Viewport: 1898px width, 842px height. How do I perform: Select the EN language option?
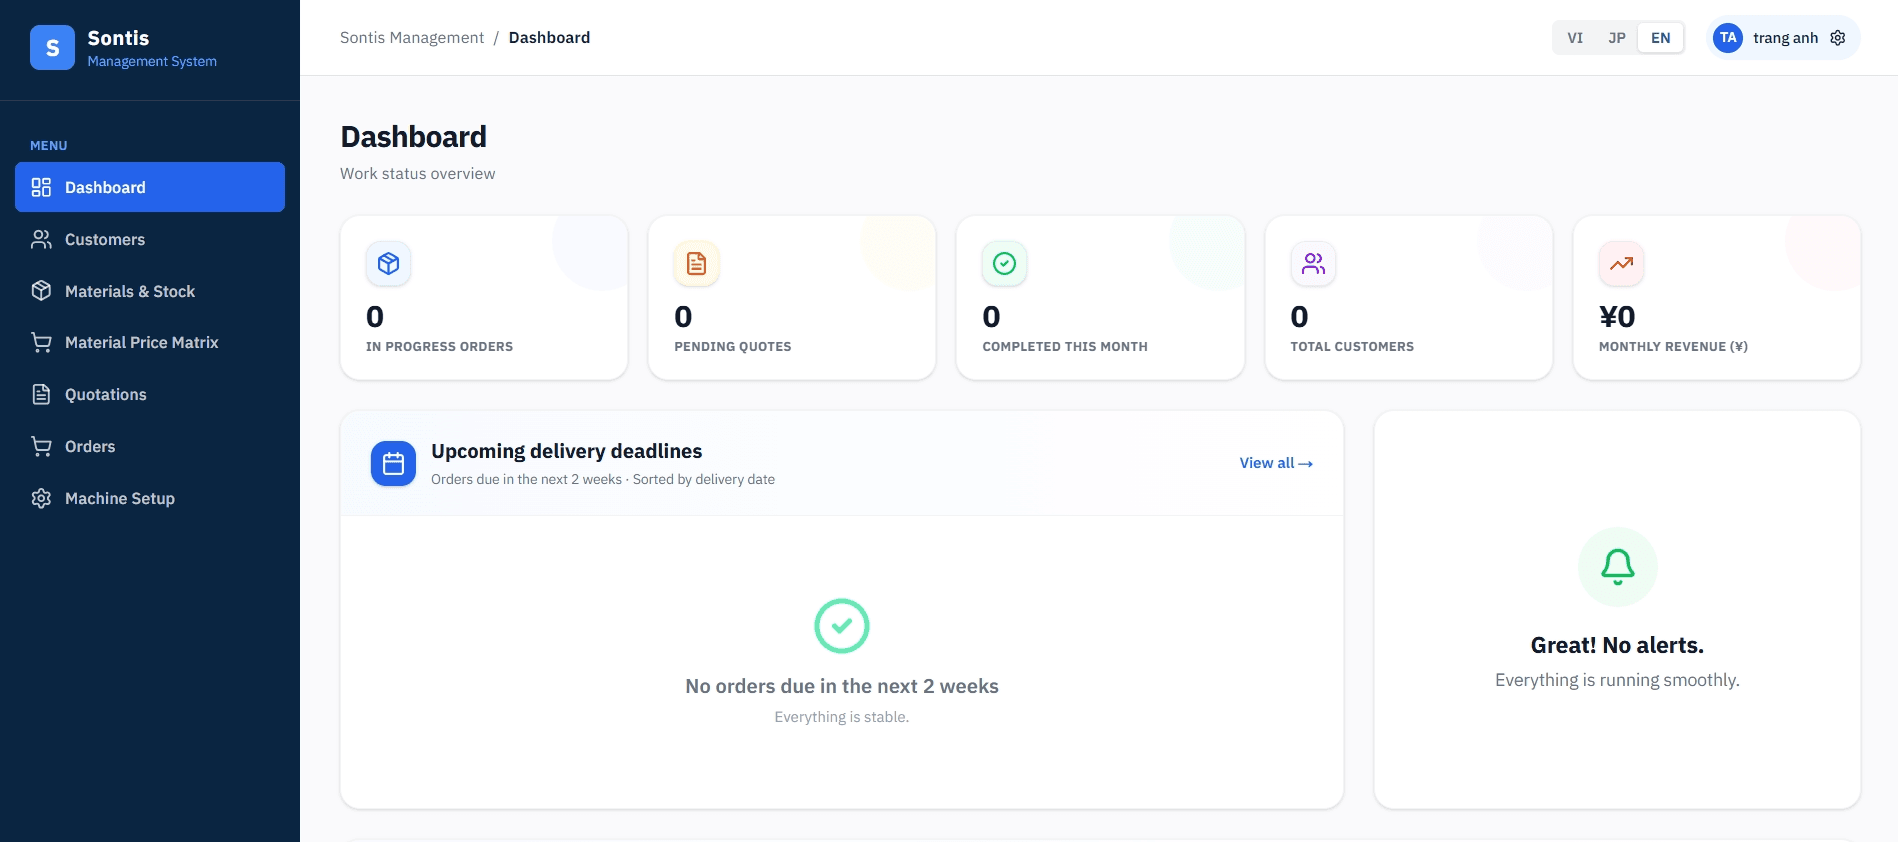(x=1661, y=38)
